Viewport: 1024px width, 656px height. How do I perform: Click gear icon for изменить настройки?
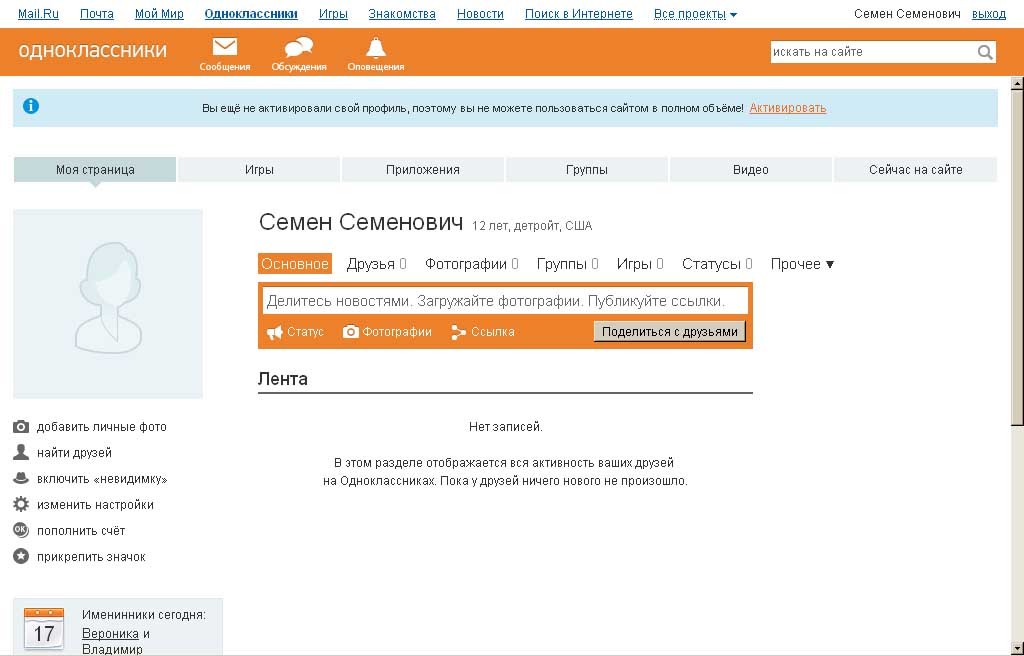pos(21,504)
